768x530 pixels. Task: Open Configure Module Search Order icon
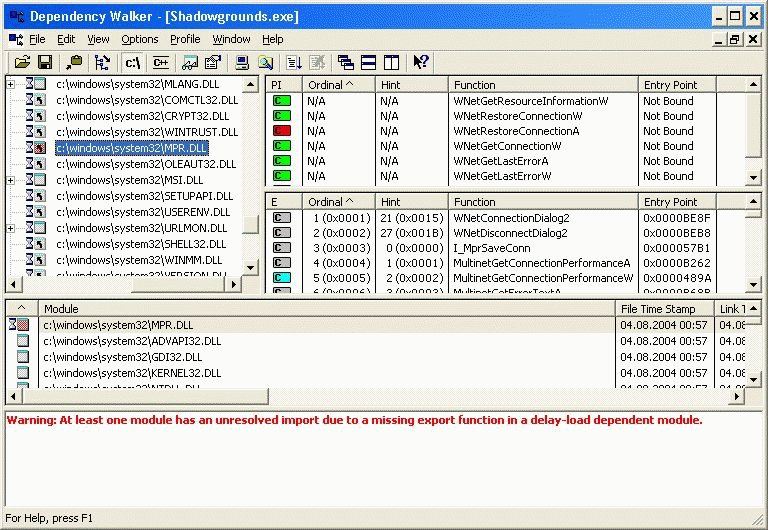[265, 62]
